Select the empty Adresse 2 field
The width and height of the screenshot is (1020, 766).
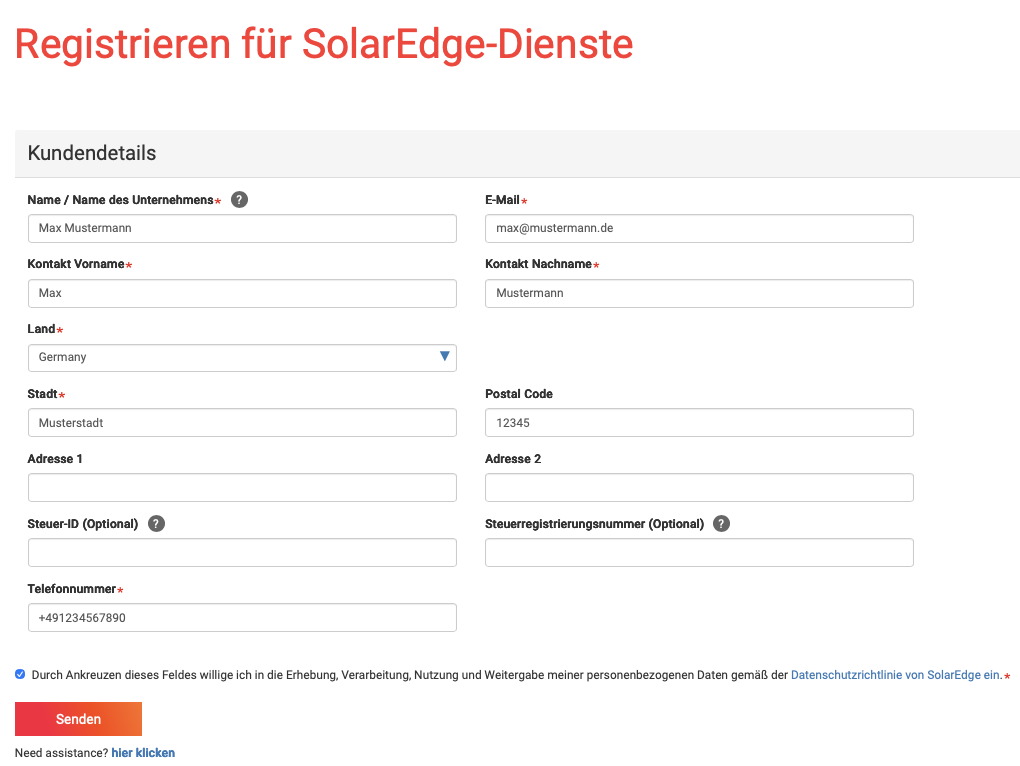click(699, 488)
